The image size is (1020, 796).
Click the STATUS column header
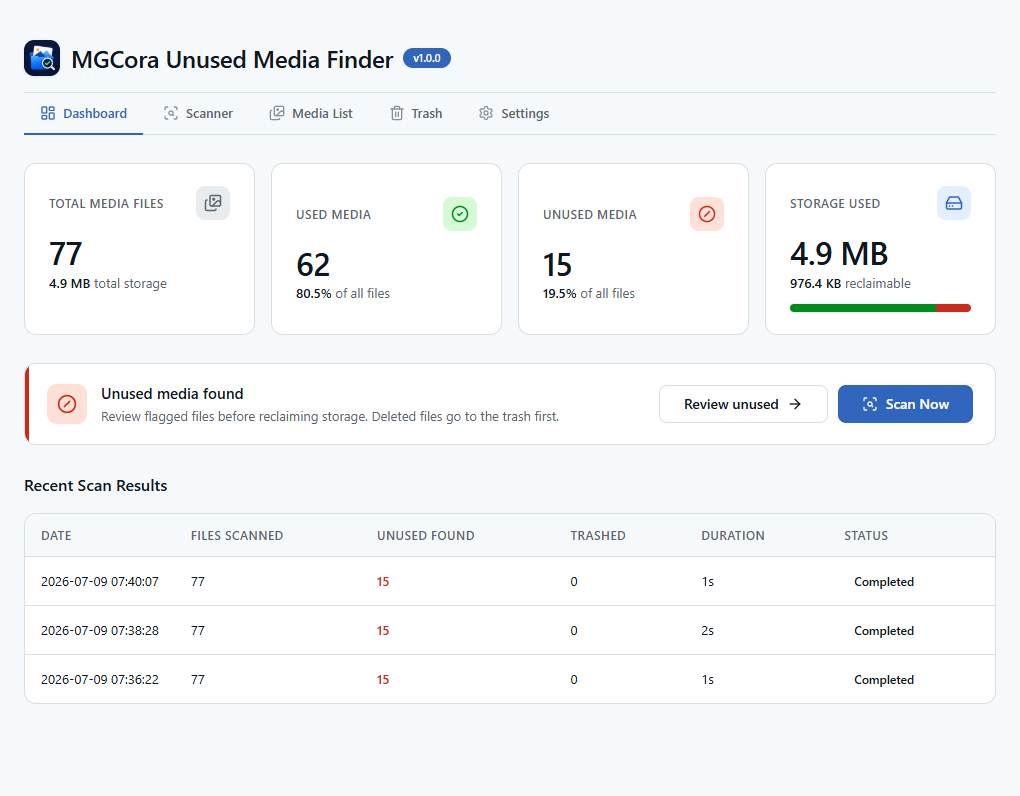pos(866,535)
